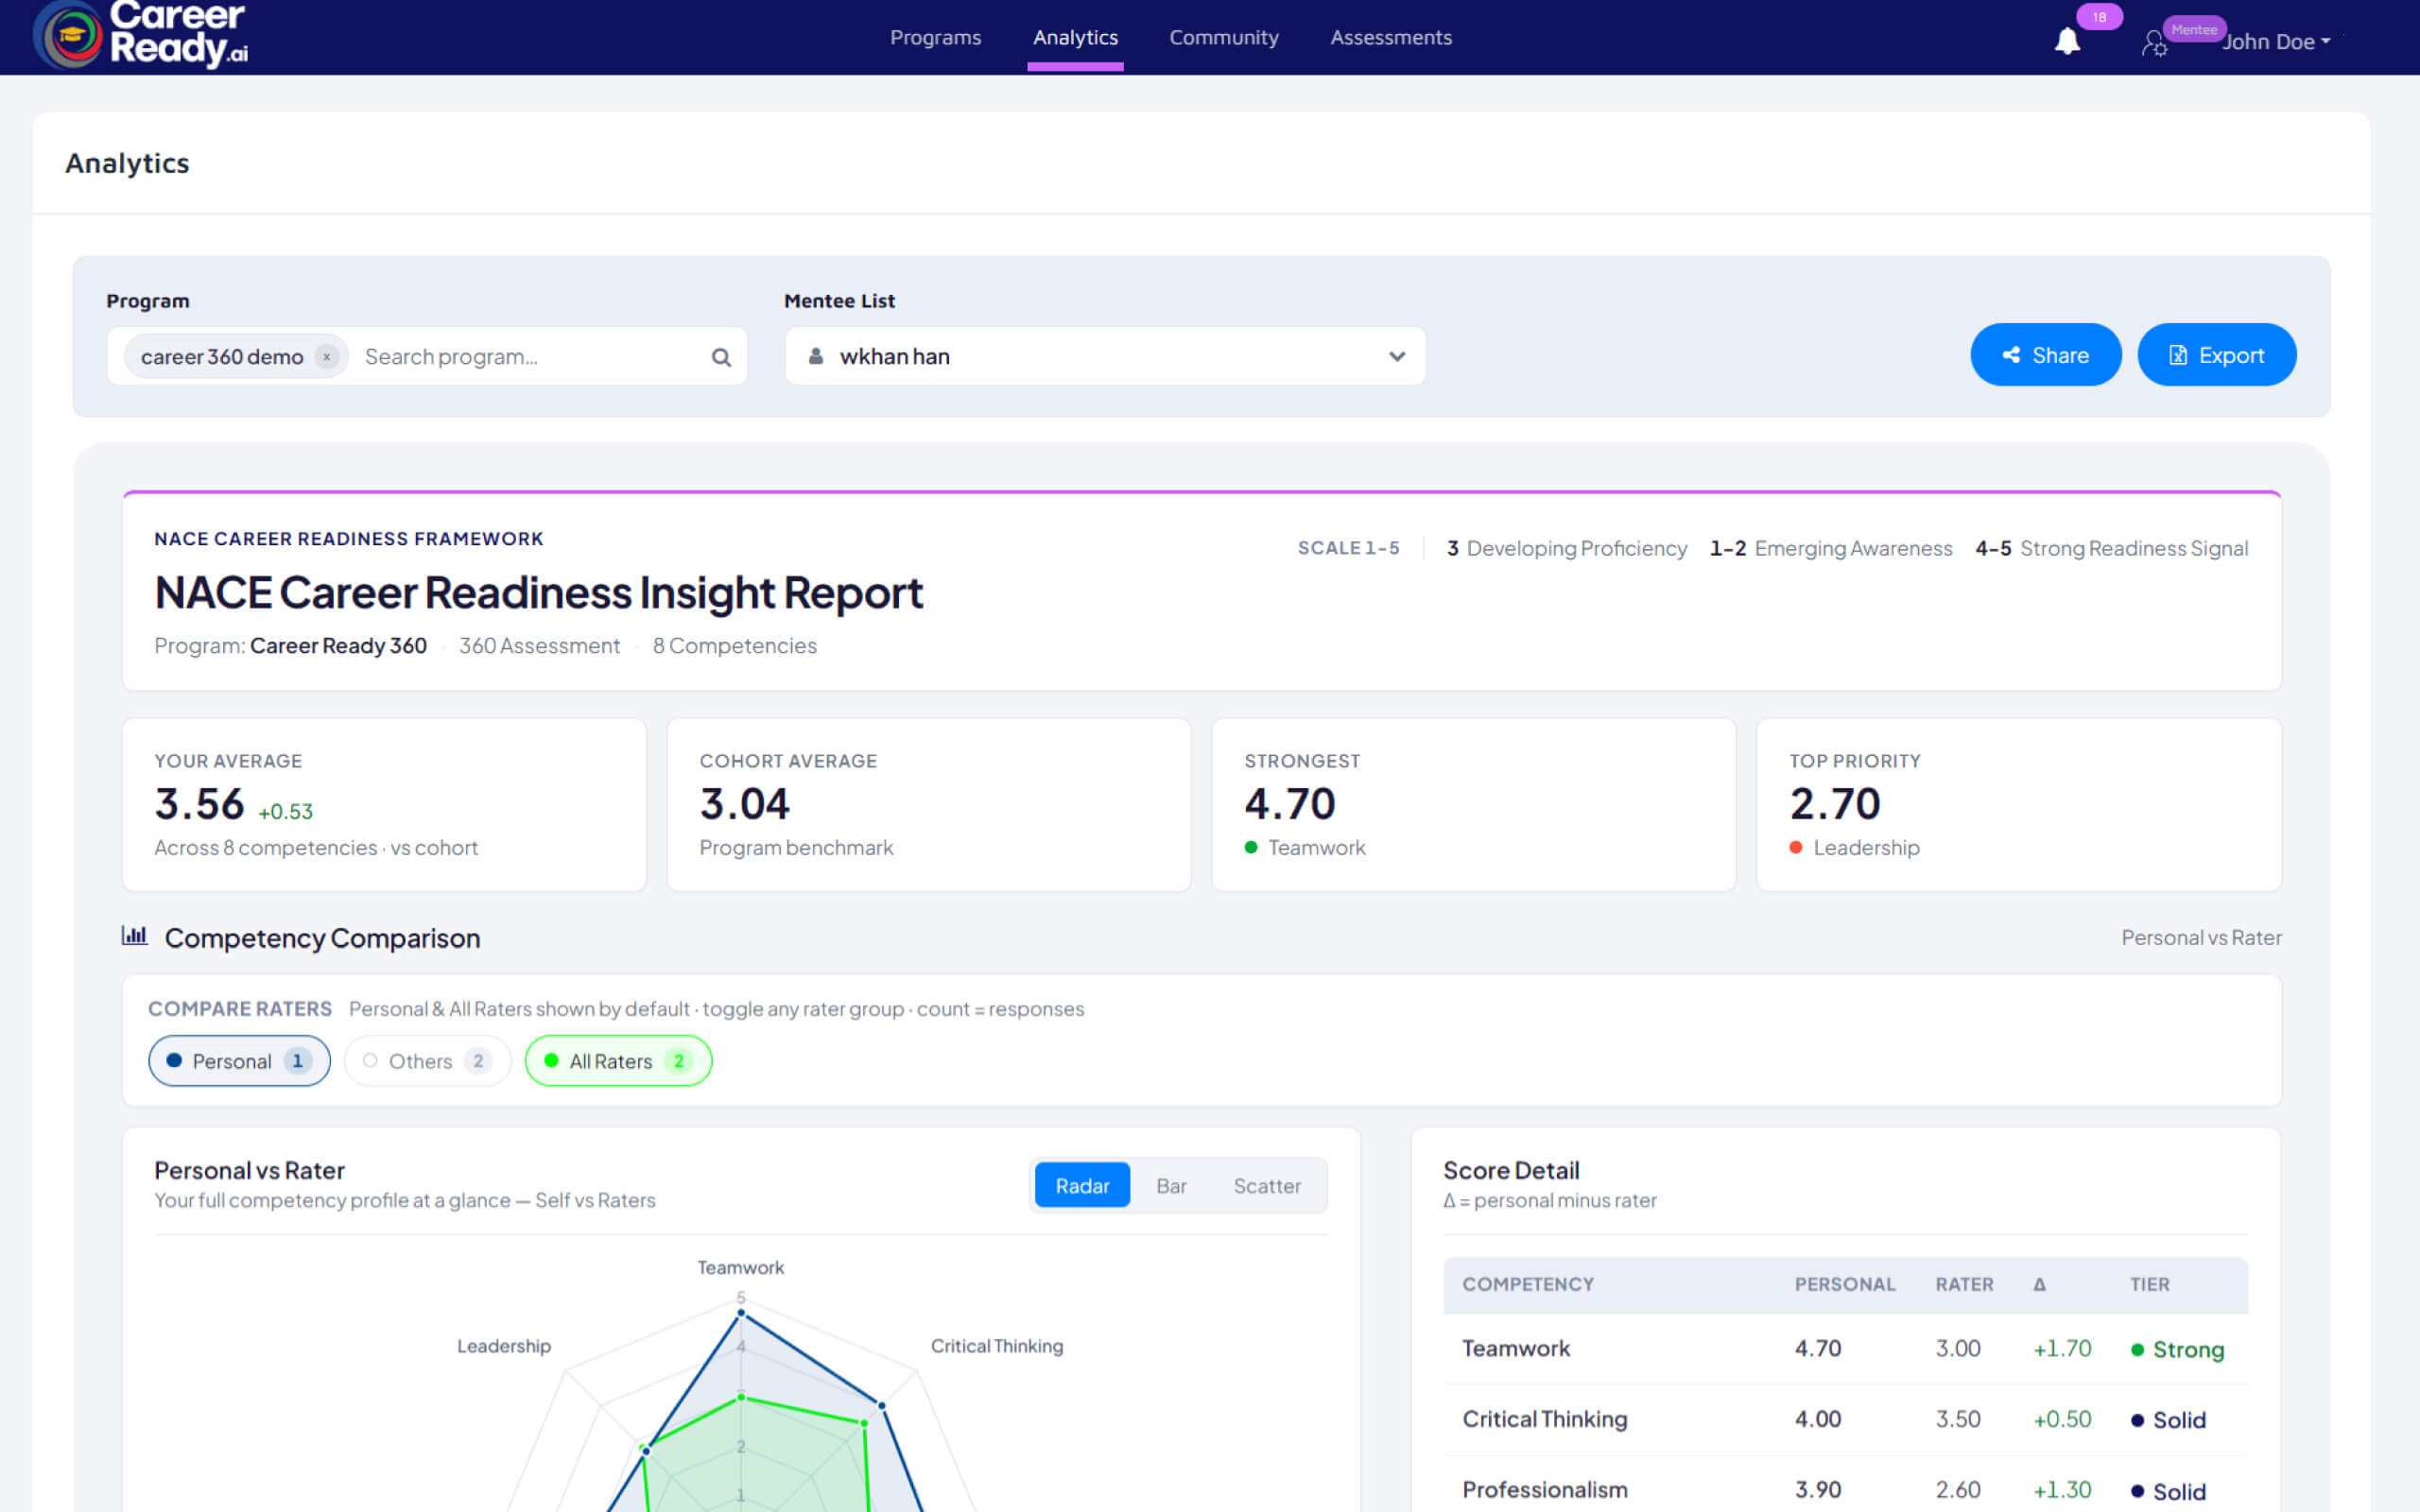The width and height of the screenshot is (2420, 1512).
Task: Click the user profile avatar icon
Action: [x=2154, y=44]
